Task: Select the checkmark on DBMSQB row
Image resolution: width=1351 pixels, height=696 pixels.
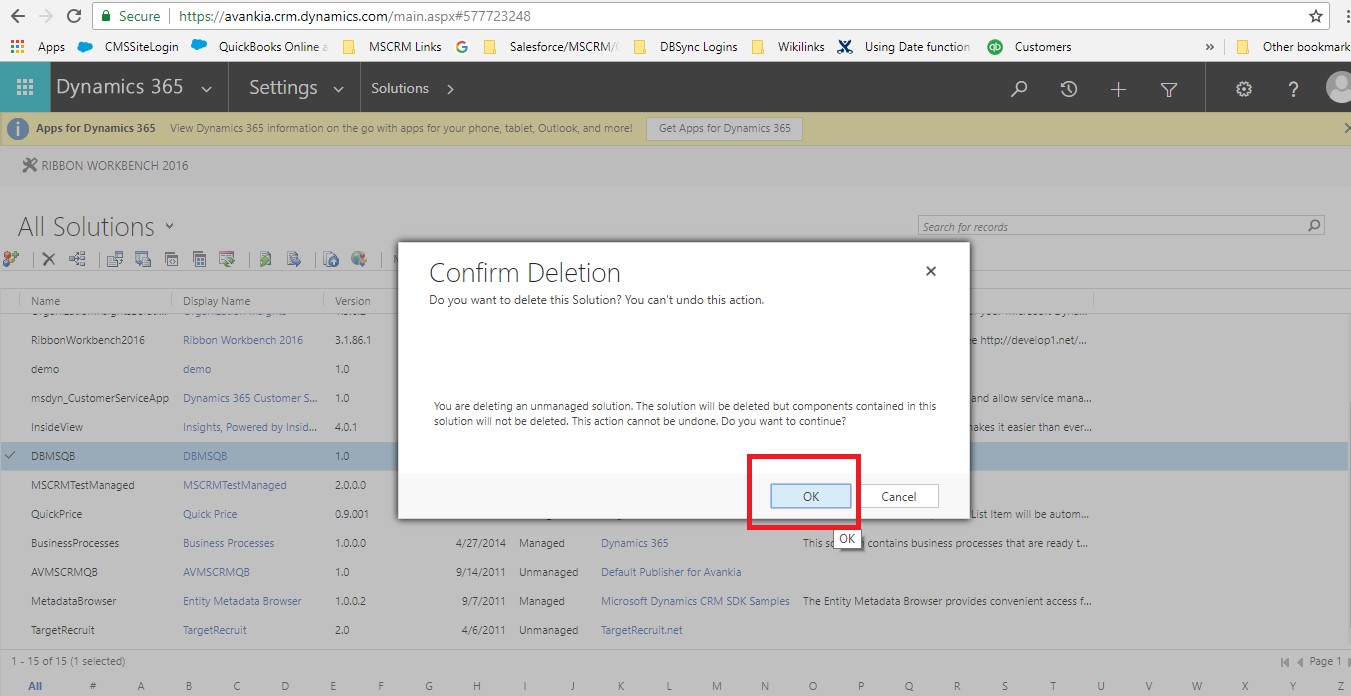Action: click(x=10, y=456)
